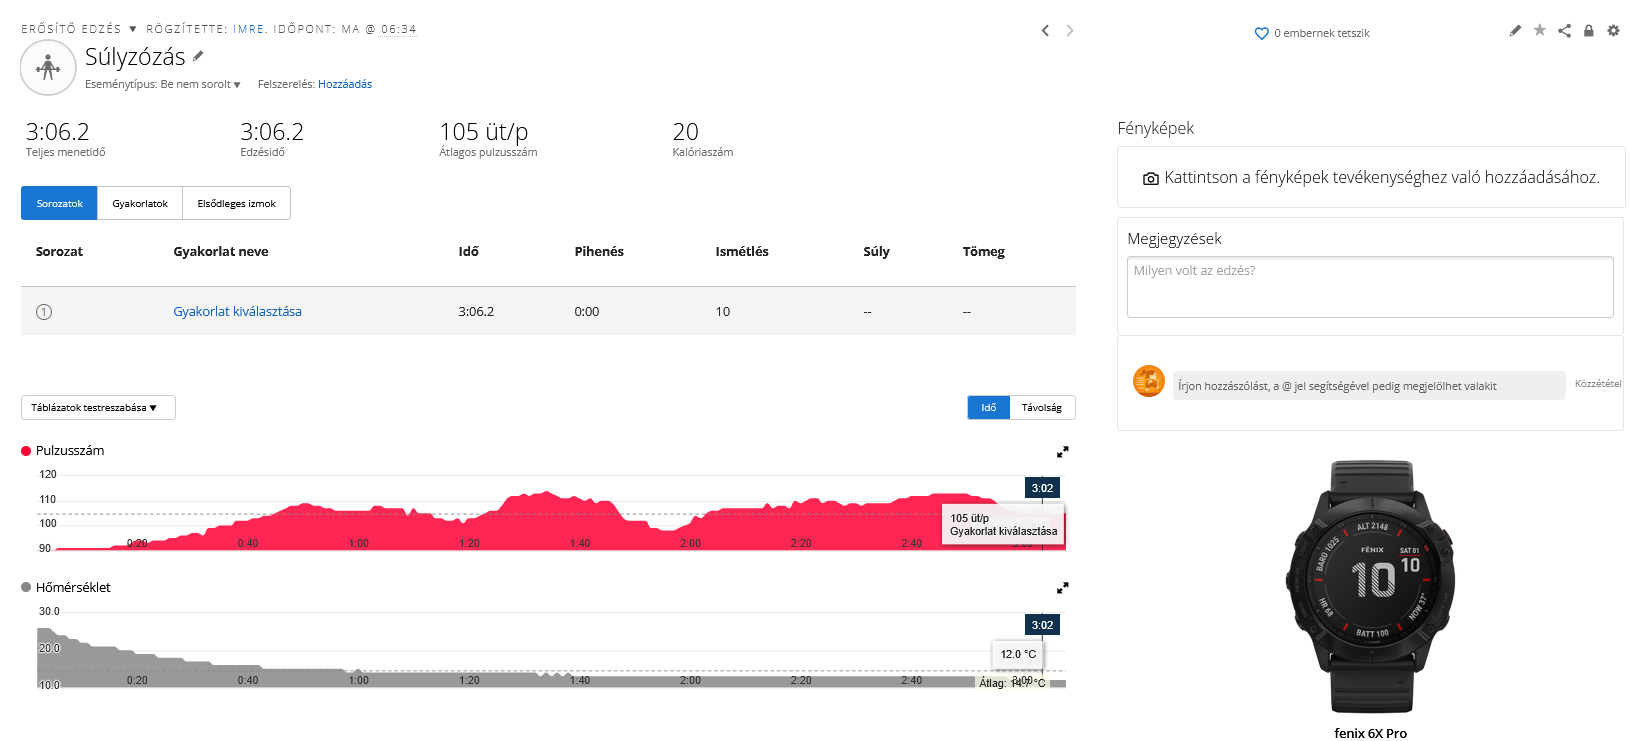Open the Erősítő edzés activity type dropdown
This screenshot has width=1630, height=741.
[79, 29]
